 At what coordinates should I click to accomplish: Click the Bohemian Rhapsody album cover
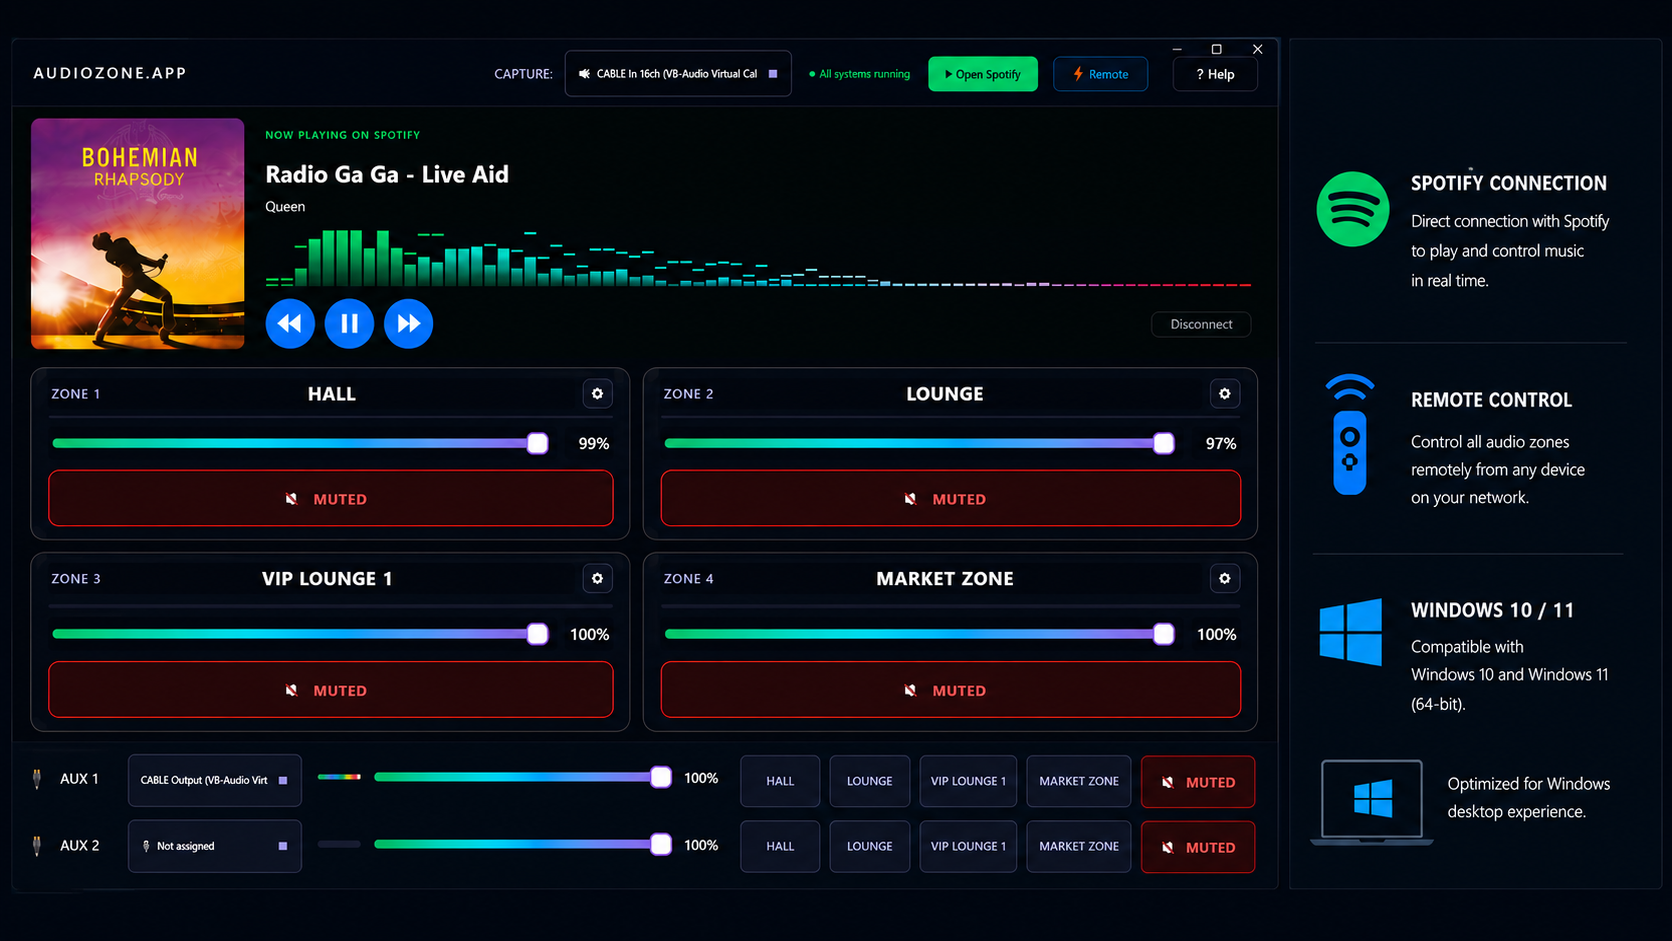137,233
